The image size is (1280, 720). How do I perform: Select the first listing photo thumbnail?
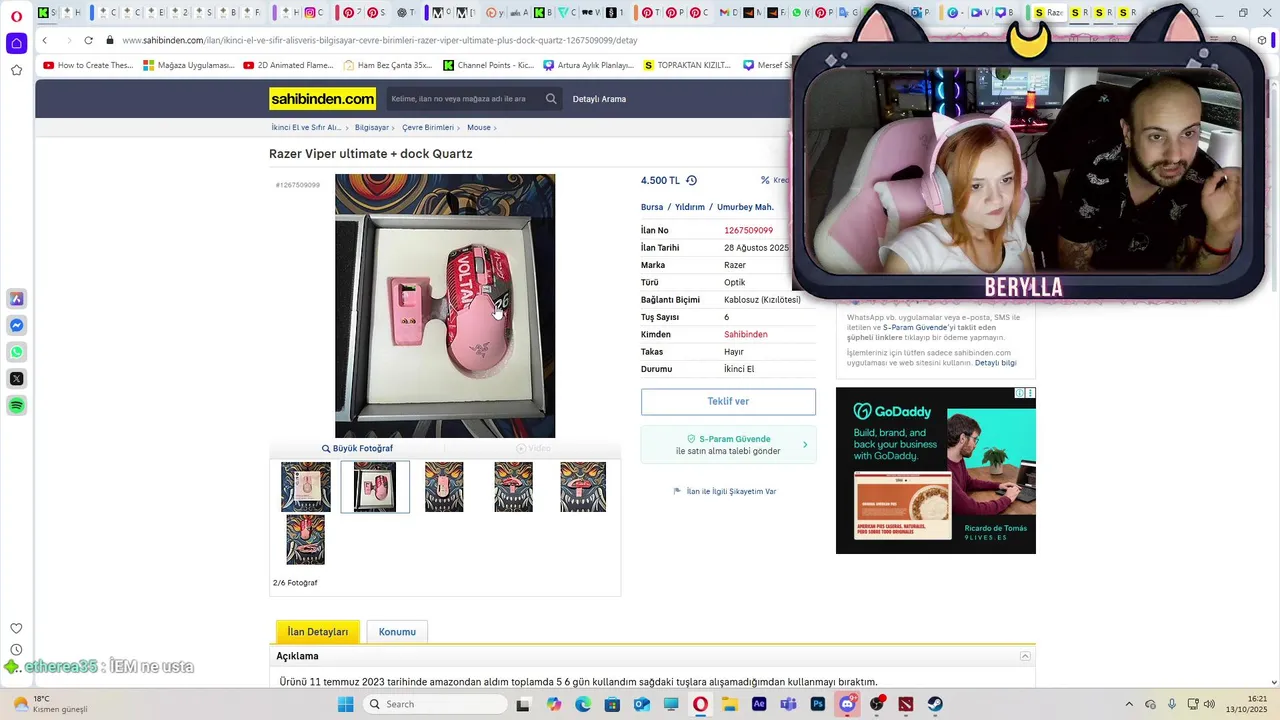click(306, 487)
